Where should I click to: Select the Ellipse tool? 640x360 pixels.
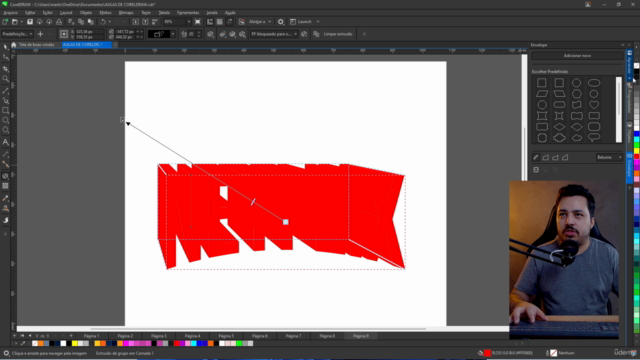(x=5, y=120)
